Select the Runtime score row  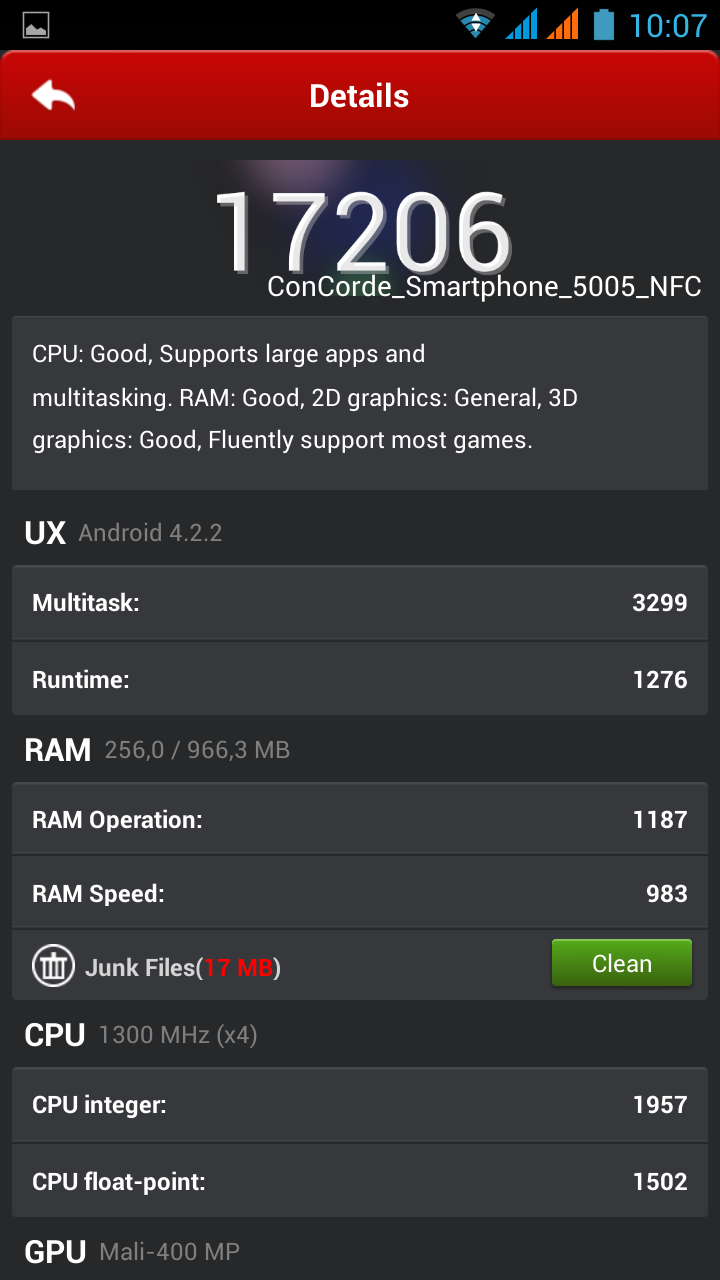click(x=360, y=680)
